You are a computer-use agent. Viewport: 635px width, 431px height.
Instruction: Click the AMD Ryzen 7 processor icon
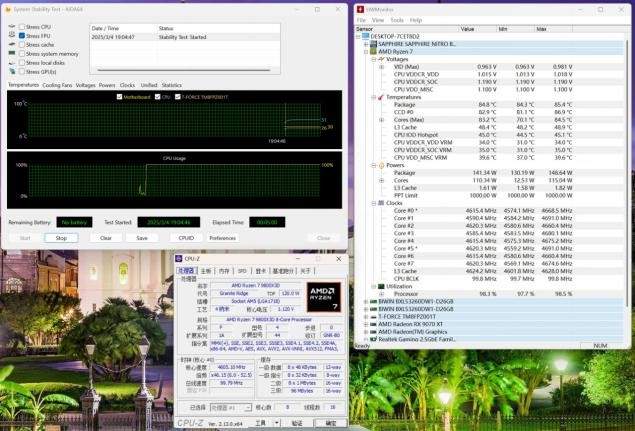click(373, 51)
